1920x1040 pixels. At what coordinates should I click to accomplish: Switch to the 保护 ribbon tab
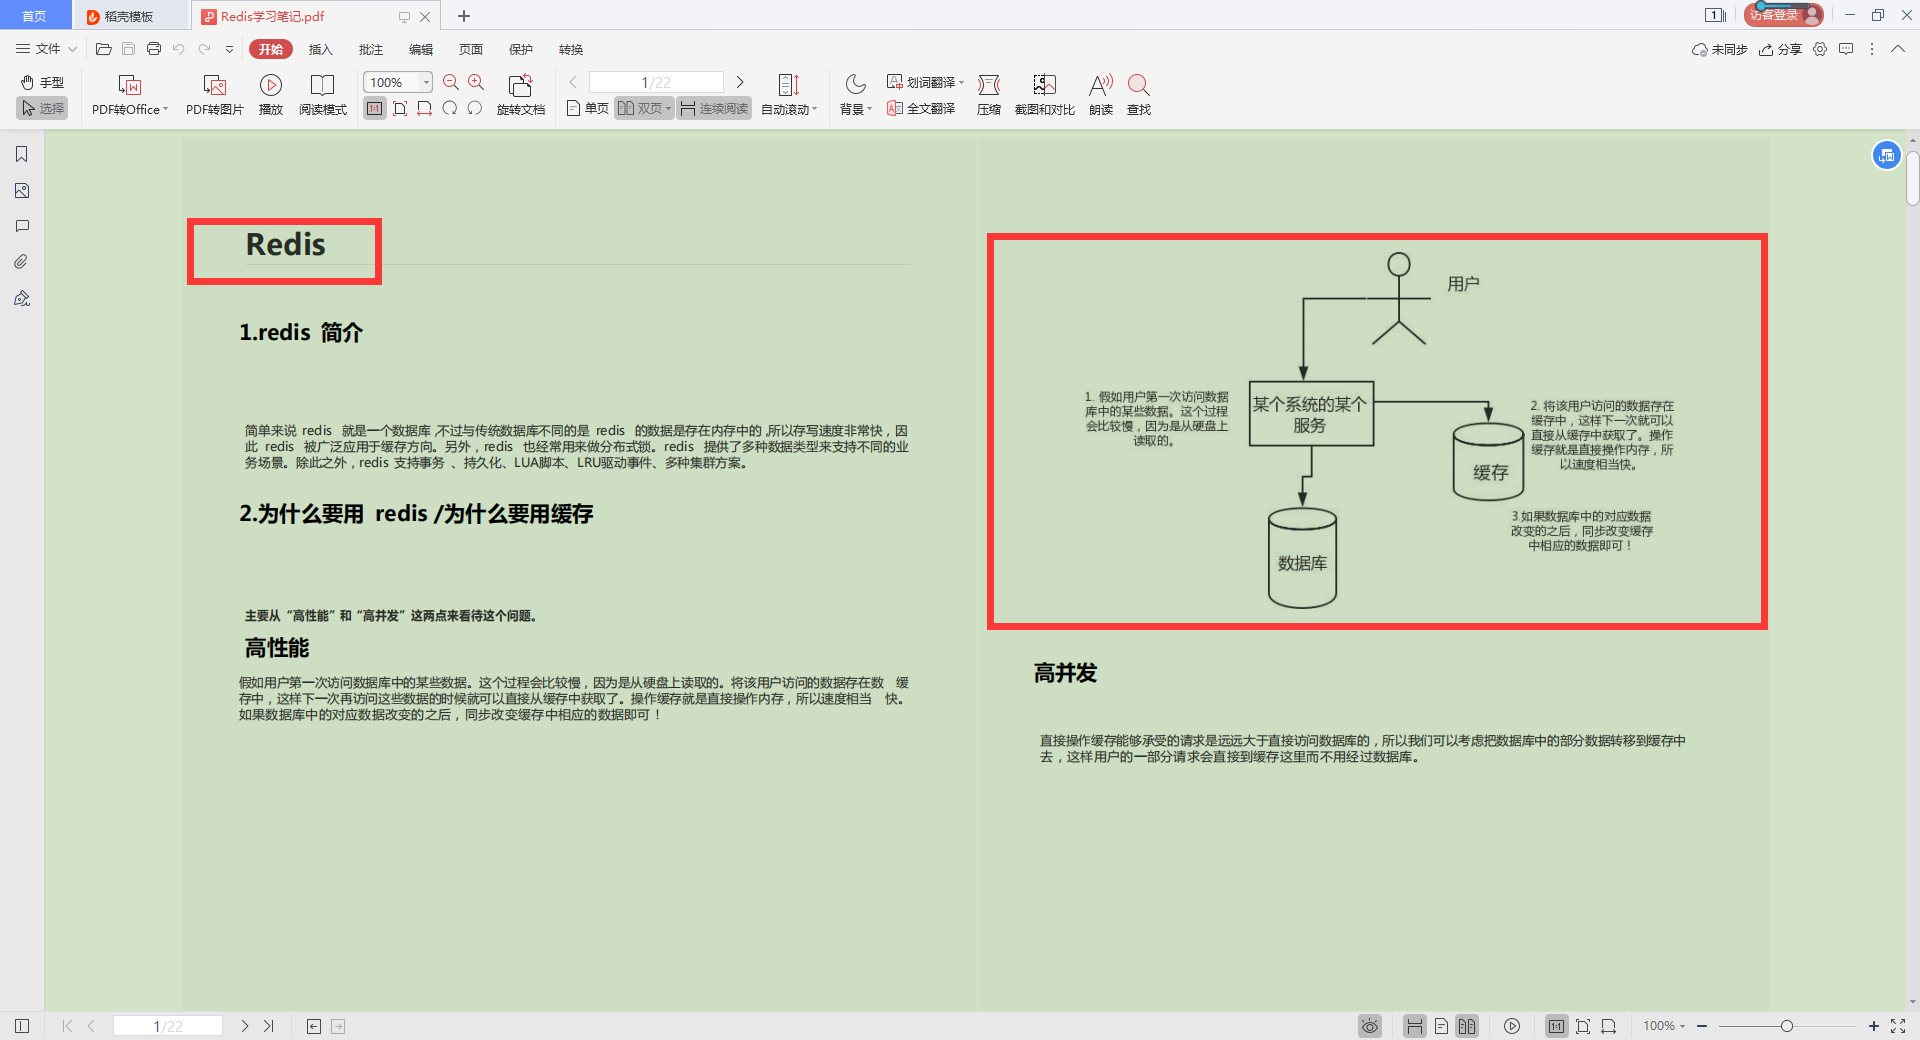[520, 49]
